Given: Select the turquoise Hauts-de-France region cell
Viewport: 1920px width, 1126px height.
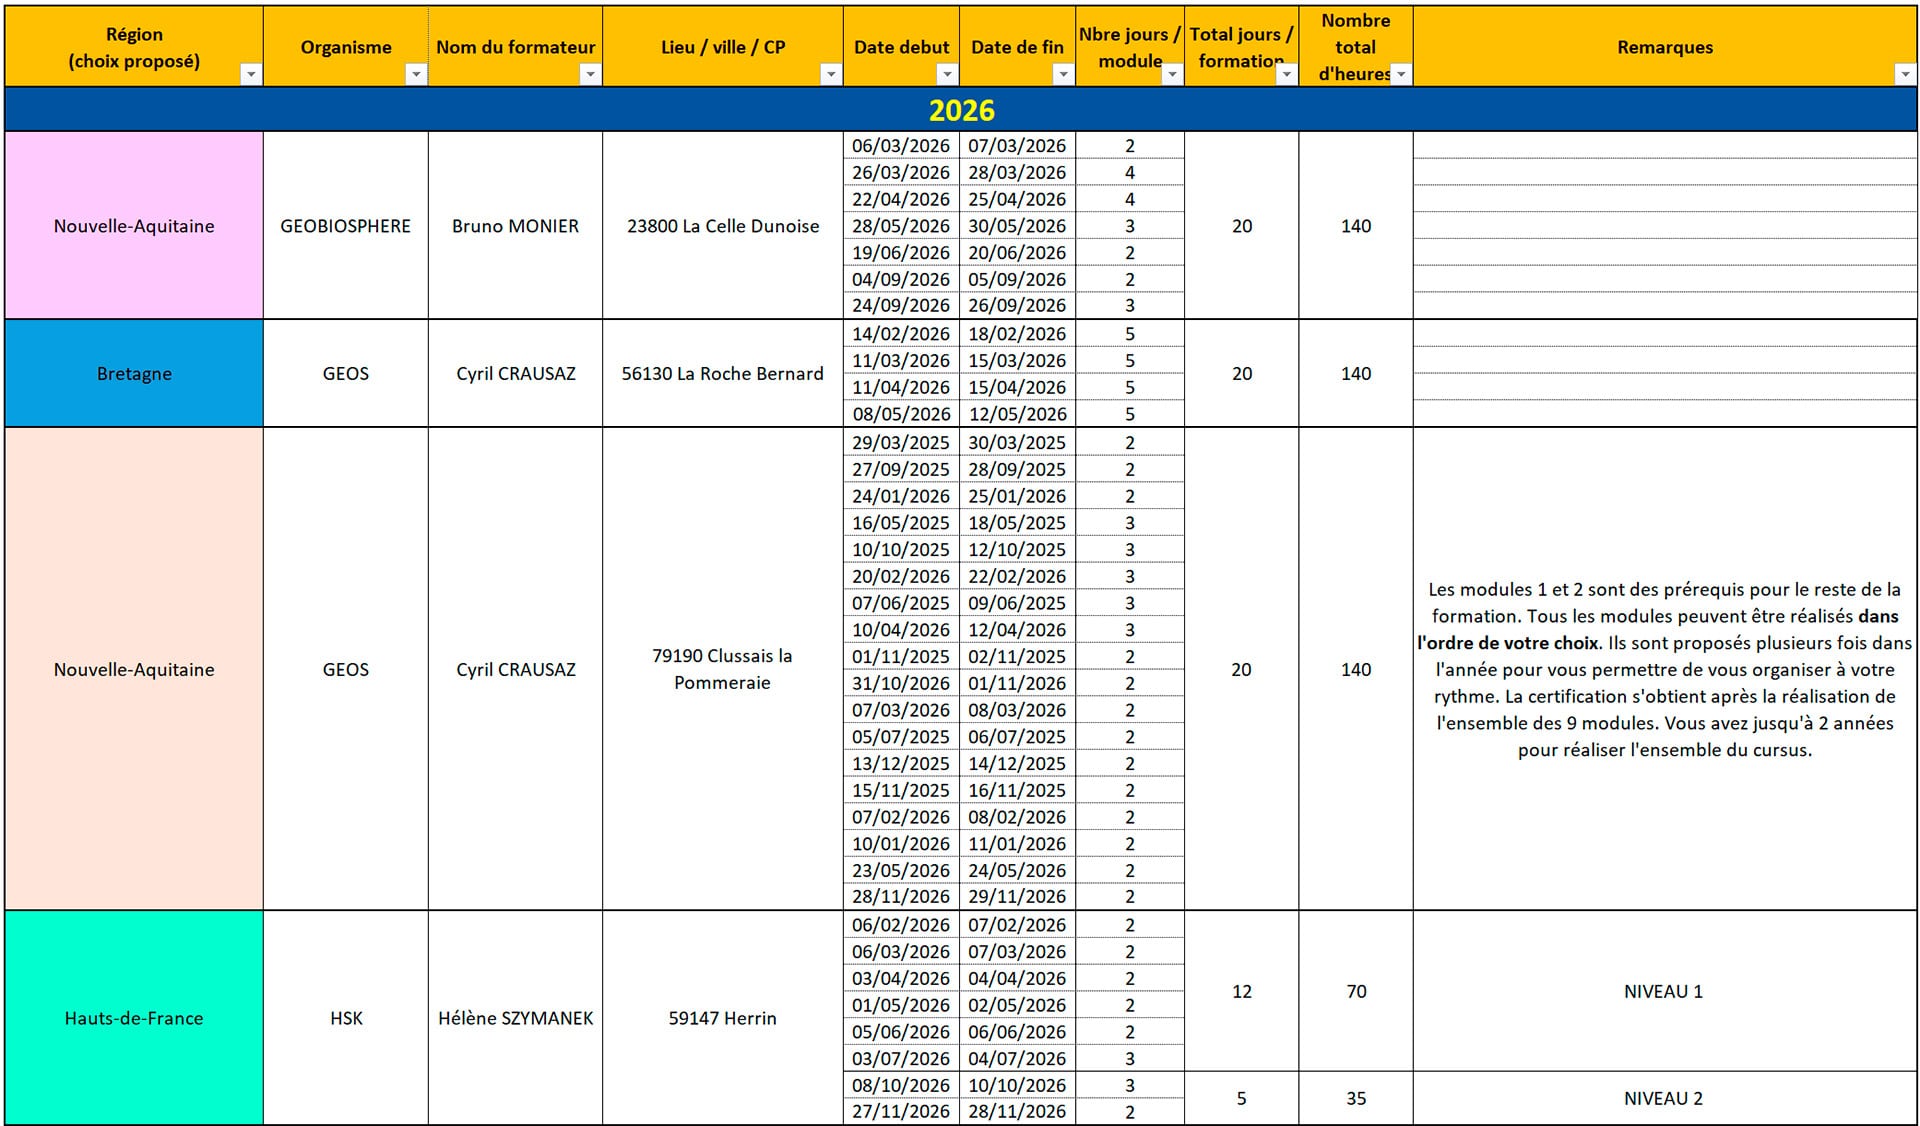Looking at the screenshot, I should click(x=134, y=1018).
